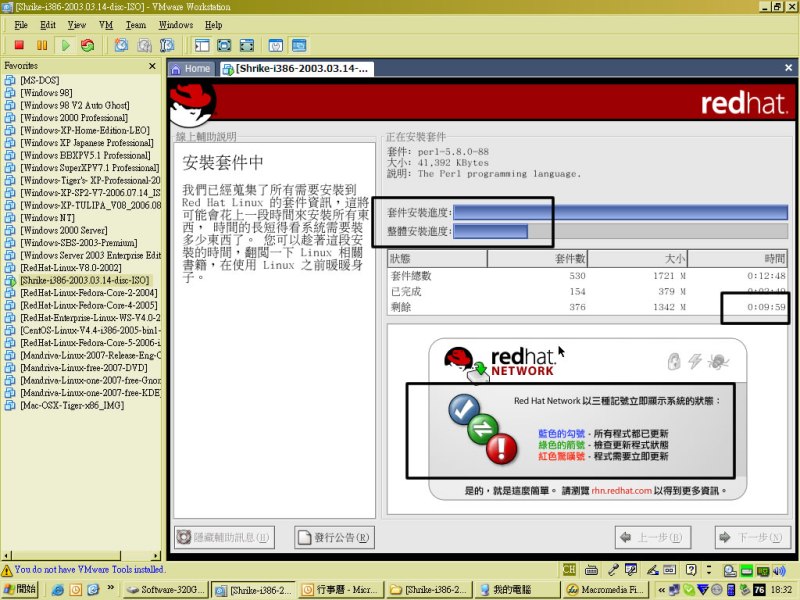Click the CH language bar indicator
The height and width of the screenshot is (600, 800).
pyautogui.click(x=568, y=570)
